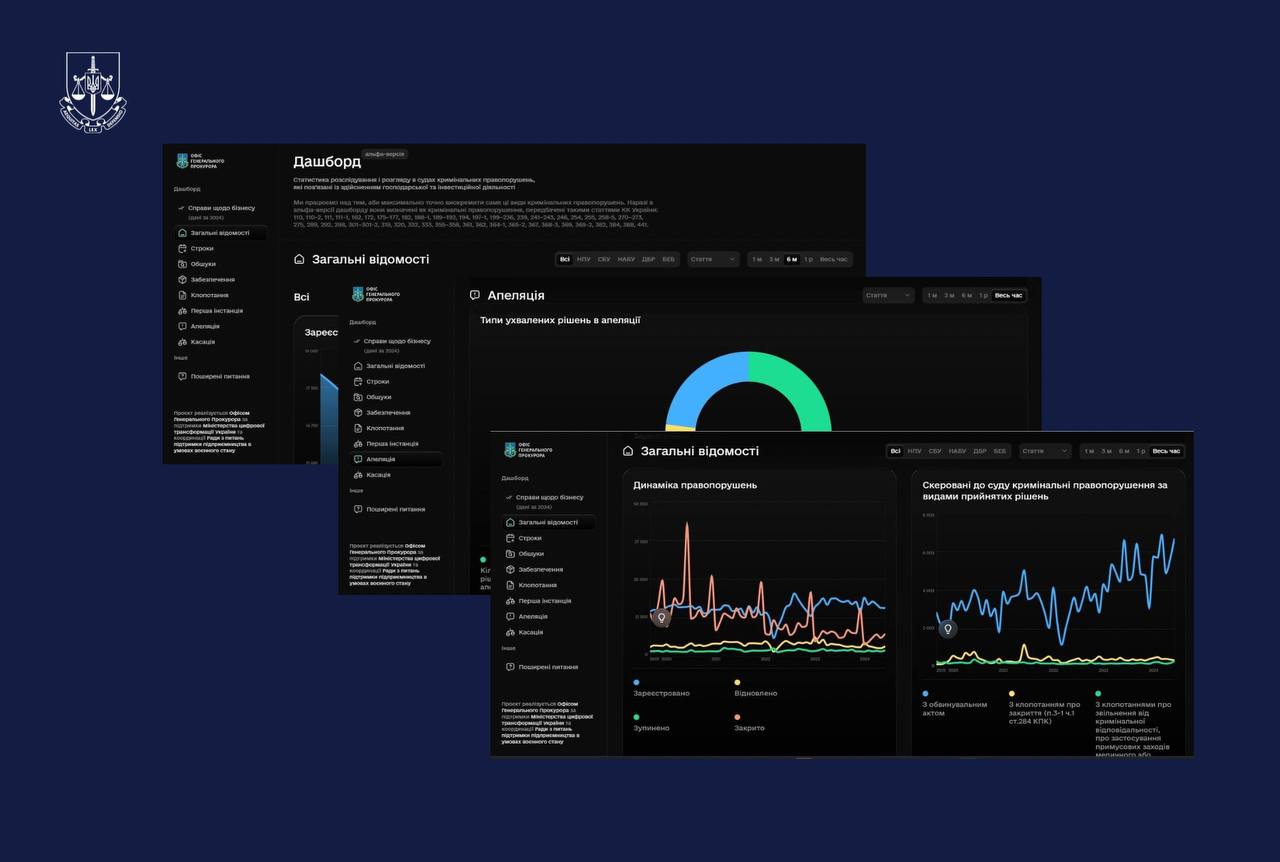
Task: Open Поширені питання icon in front window sidebar
Action: pos(510,667)
